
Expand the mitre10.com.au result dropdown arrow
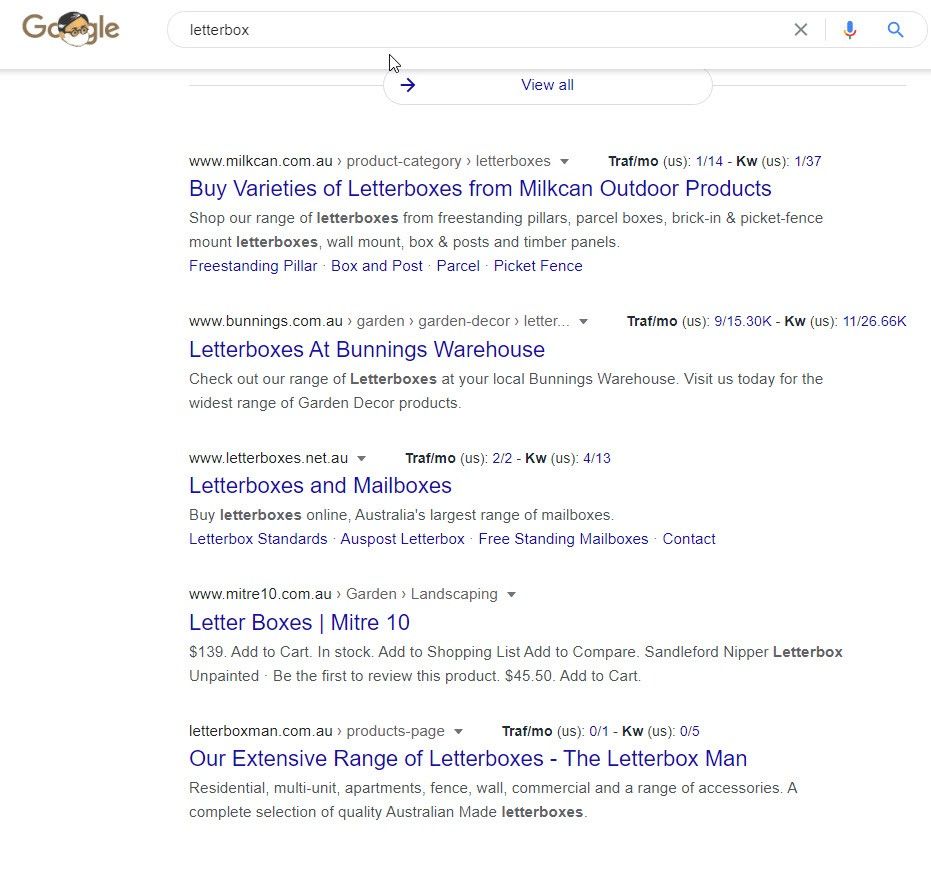(x=511, y=595)
